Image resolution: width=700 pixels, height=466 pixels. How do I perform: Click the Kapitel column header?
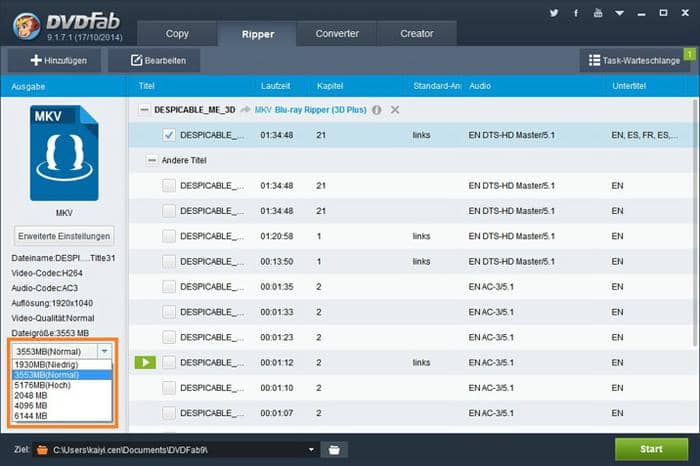pyautogui.click(x=330, y=86)
